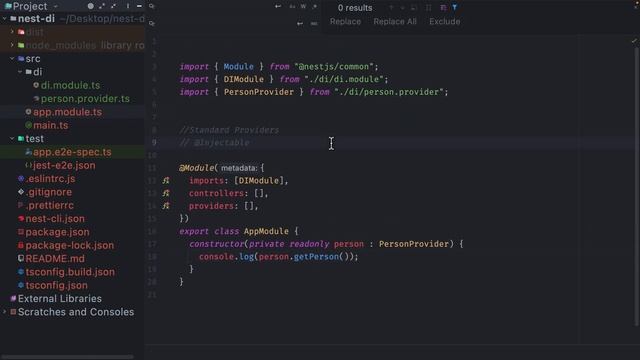Select app.module.ts in project tree

click(67, 112)
